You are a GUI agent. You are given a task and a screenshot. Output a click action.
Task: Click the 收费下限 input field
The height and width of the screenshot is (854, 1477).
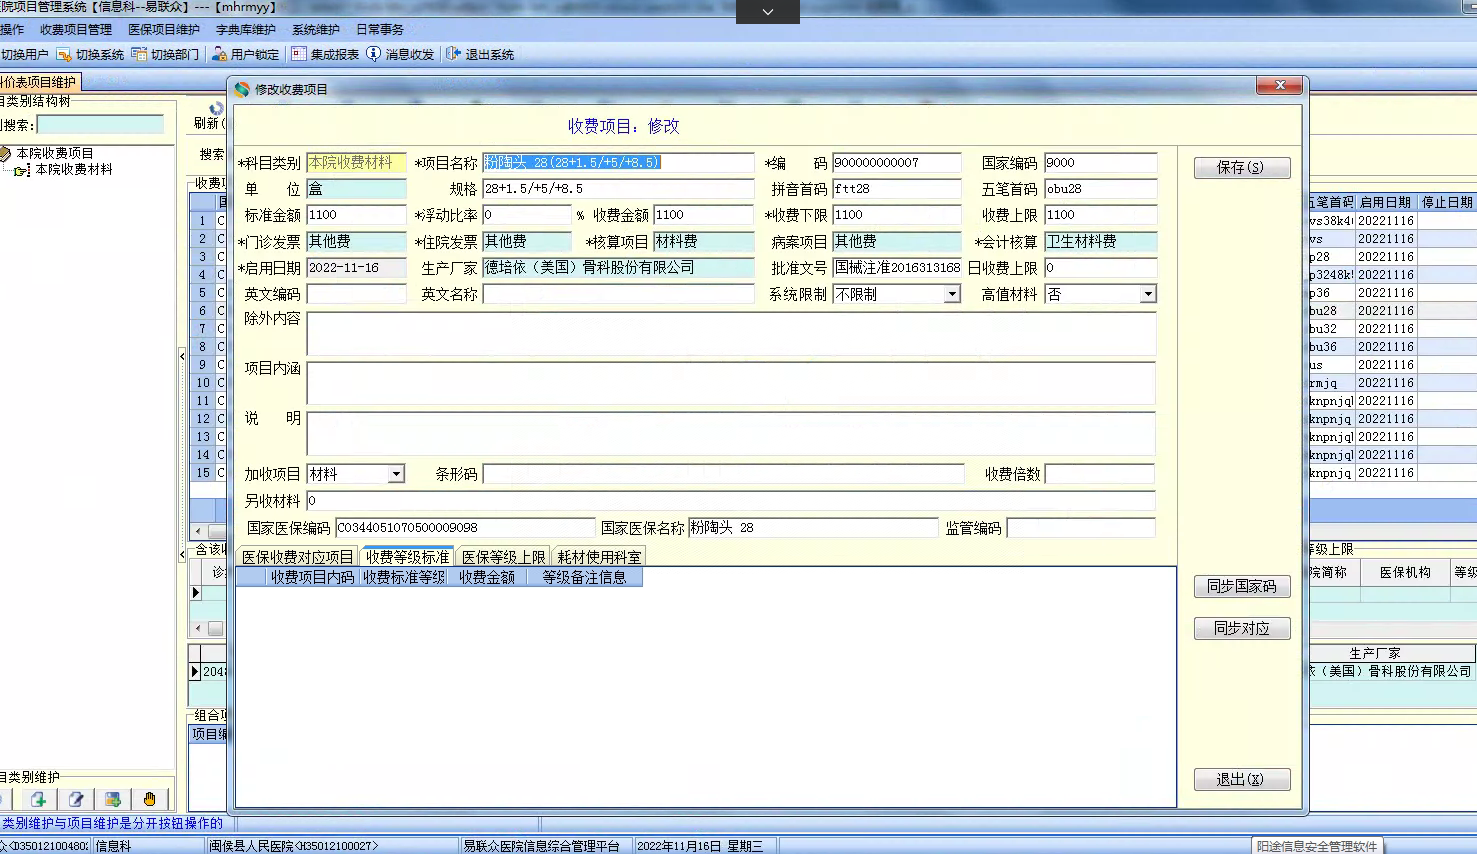896,215
